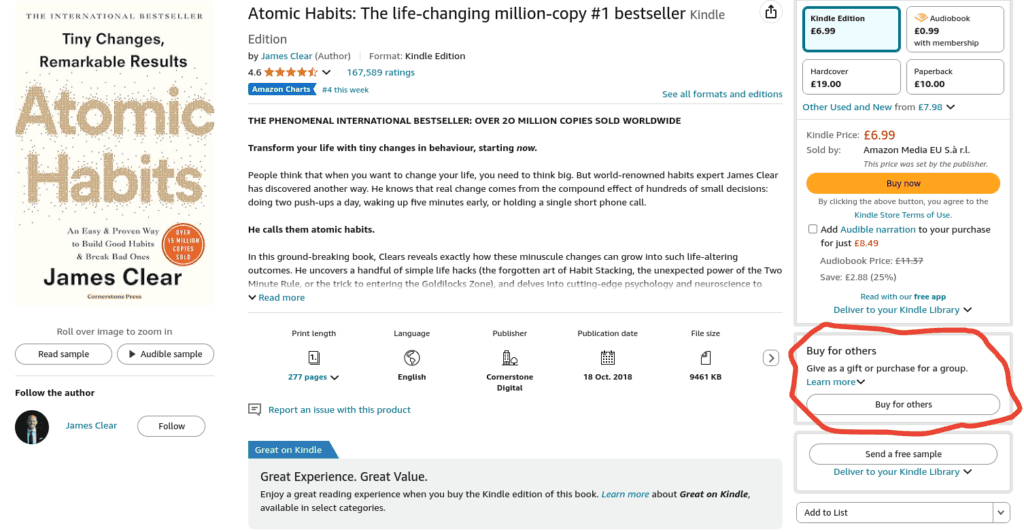Click next arrow in product details carousel
This screenshot has height=532, width=1024.
(x=771, y=358)
